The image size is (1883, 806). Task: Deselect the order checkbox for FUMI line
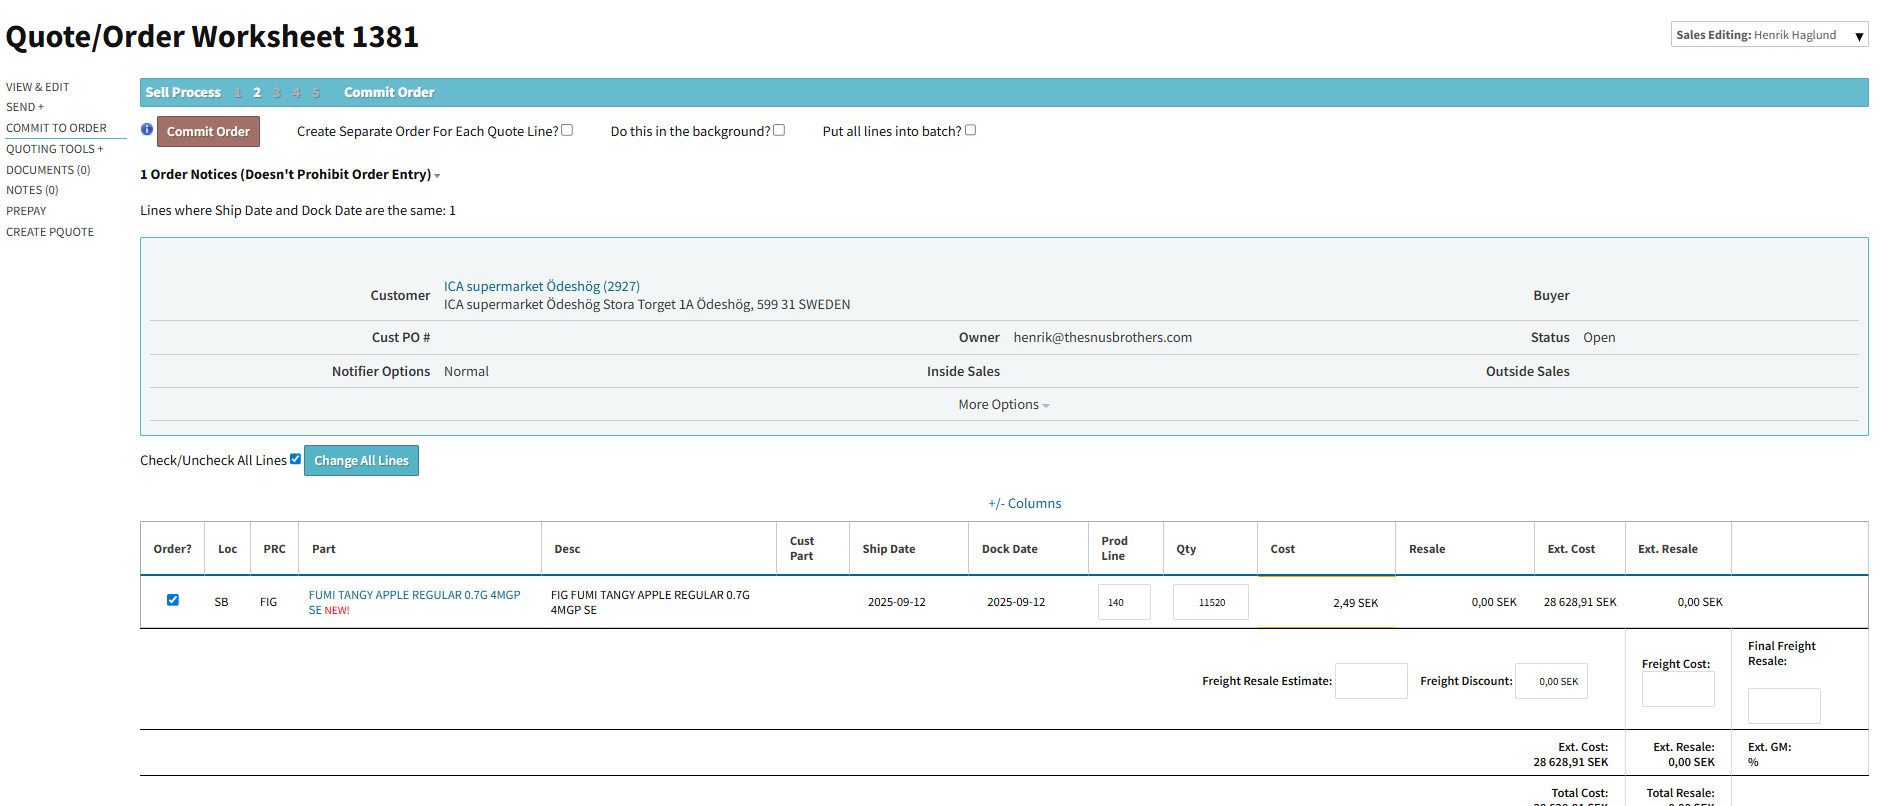(x=173, y=600)
